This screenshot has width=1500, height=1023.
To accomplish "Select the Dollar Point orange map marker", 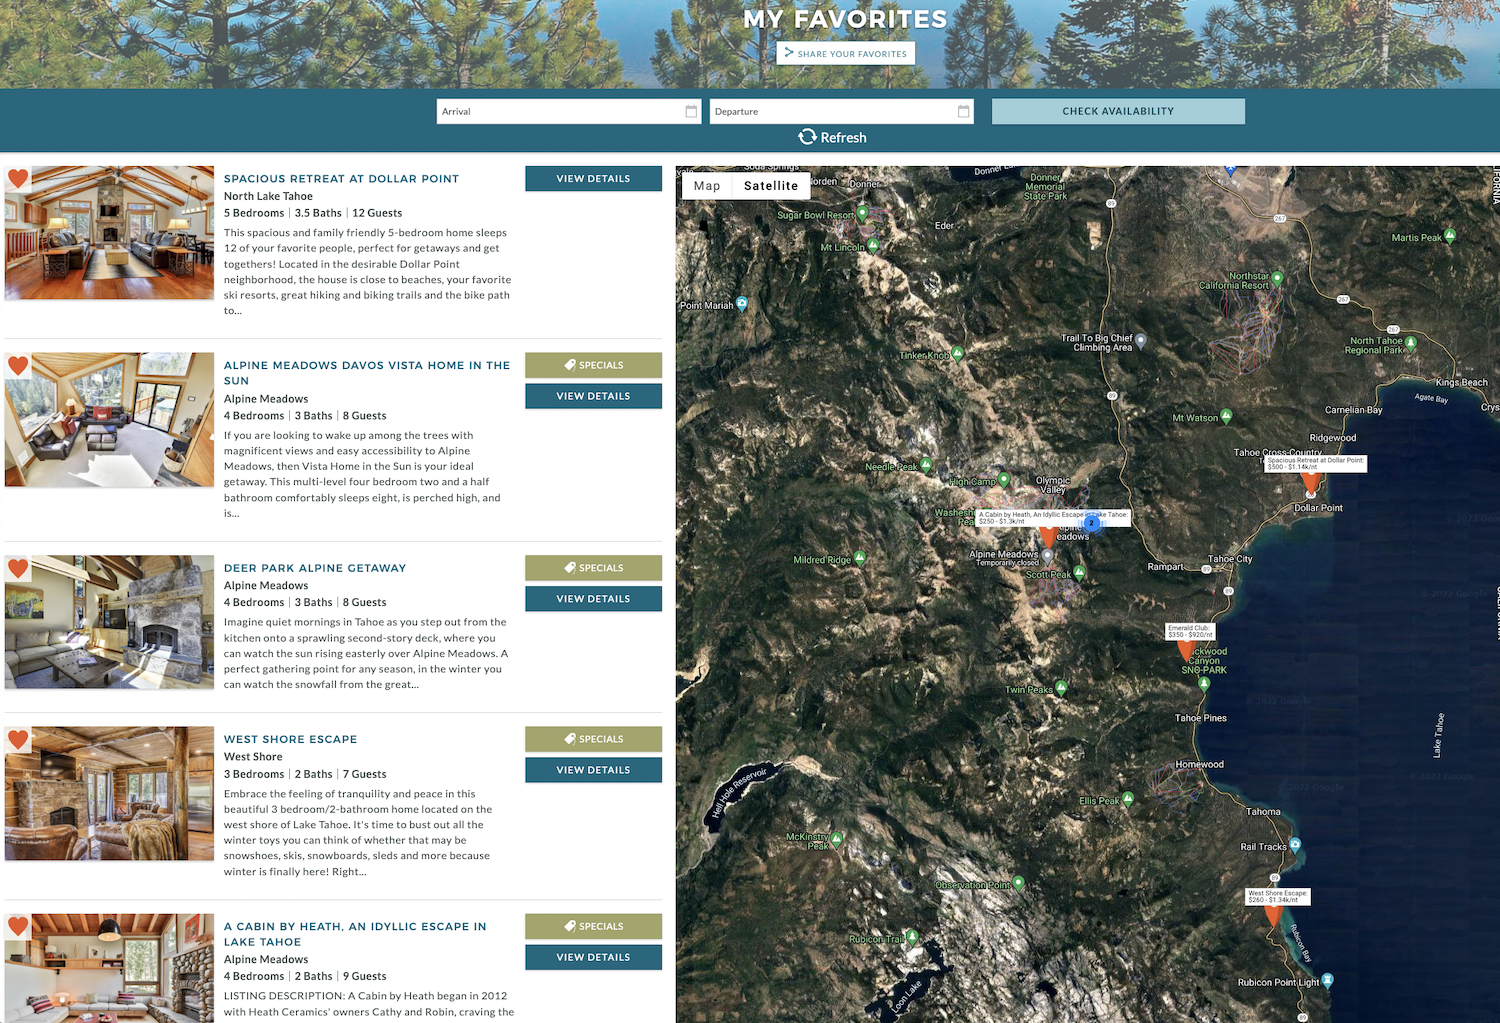I will point(1310,483).
